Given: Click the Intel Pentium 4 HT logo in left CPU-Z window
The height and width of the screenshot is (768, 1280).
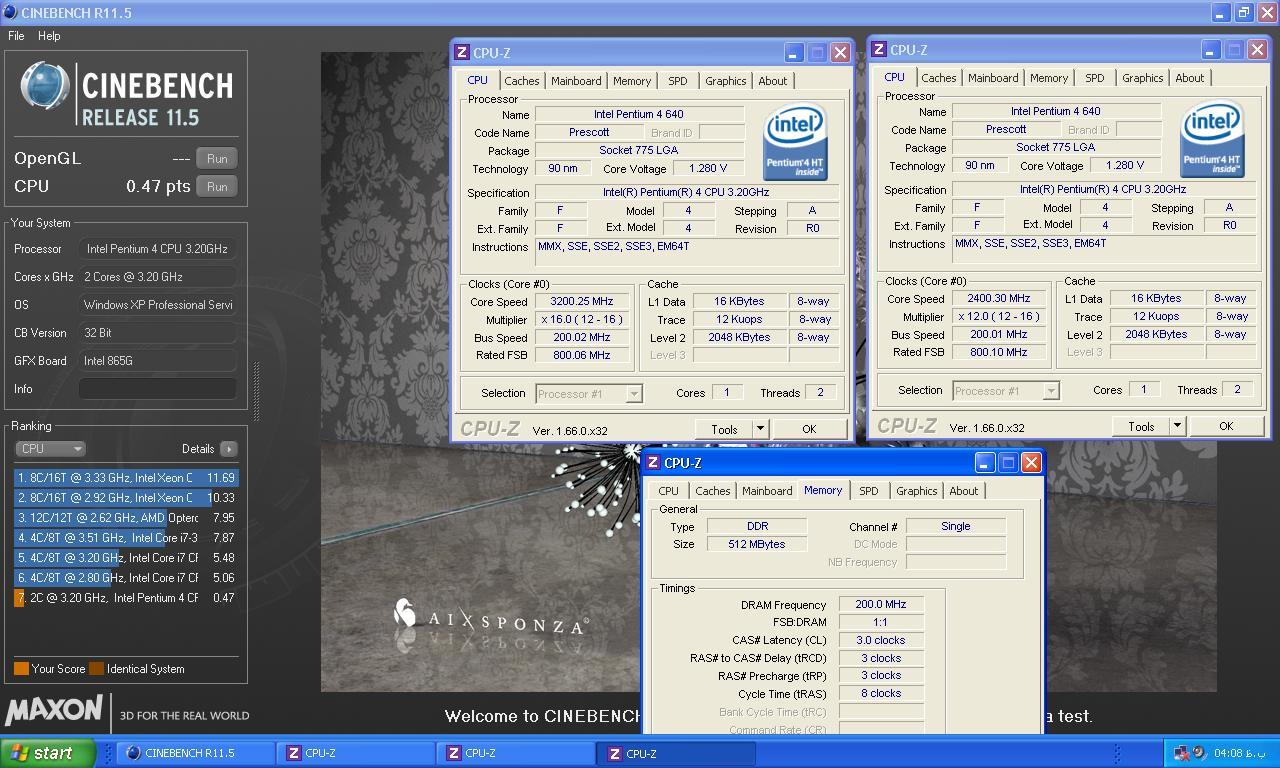Looking at the screenshot, I should pyautogui.click(x=796, y=143).
